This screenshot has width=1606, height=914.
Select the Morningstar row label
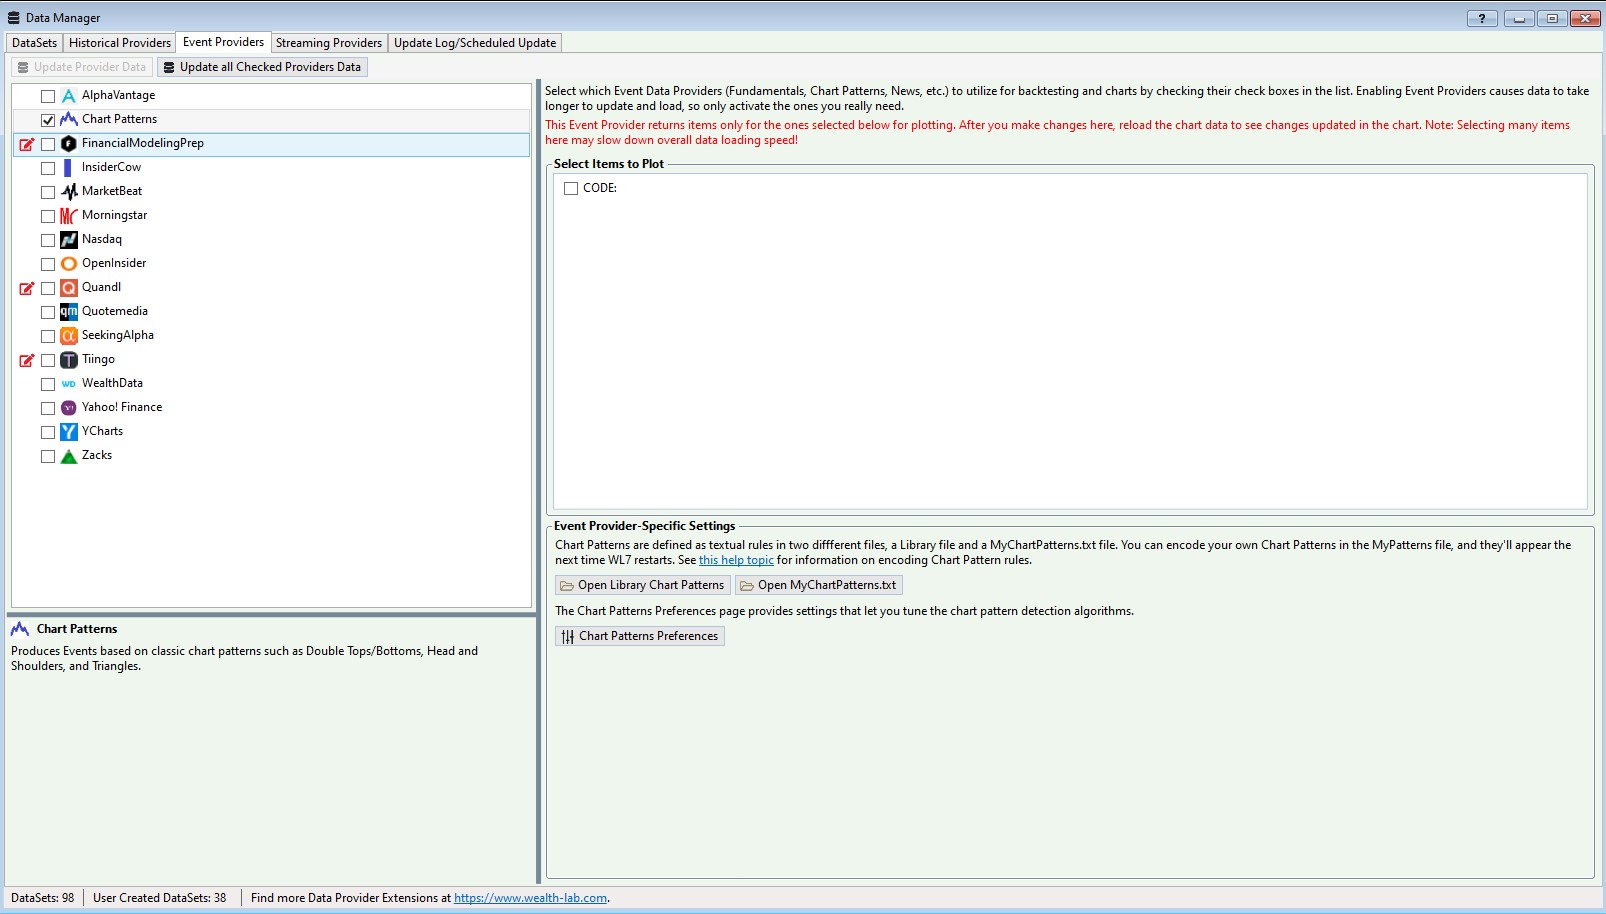(114, 215)
